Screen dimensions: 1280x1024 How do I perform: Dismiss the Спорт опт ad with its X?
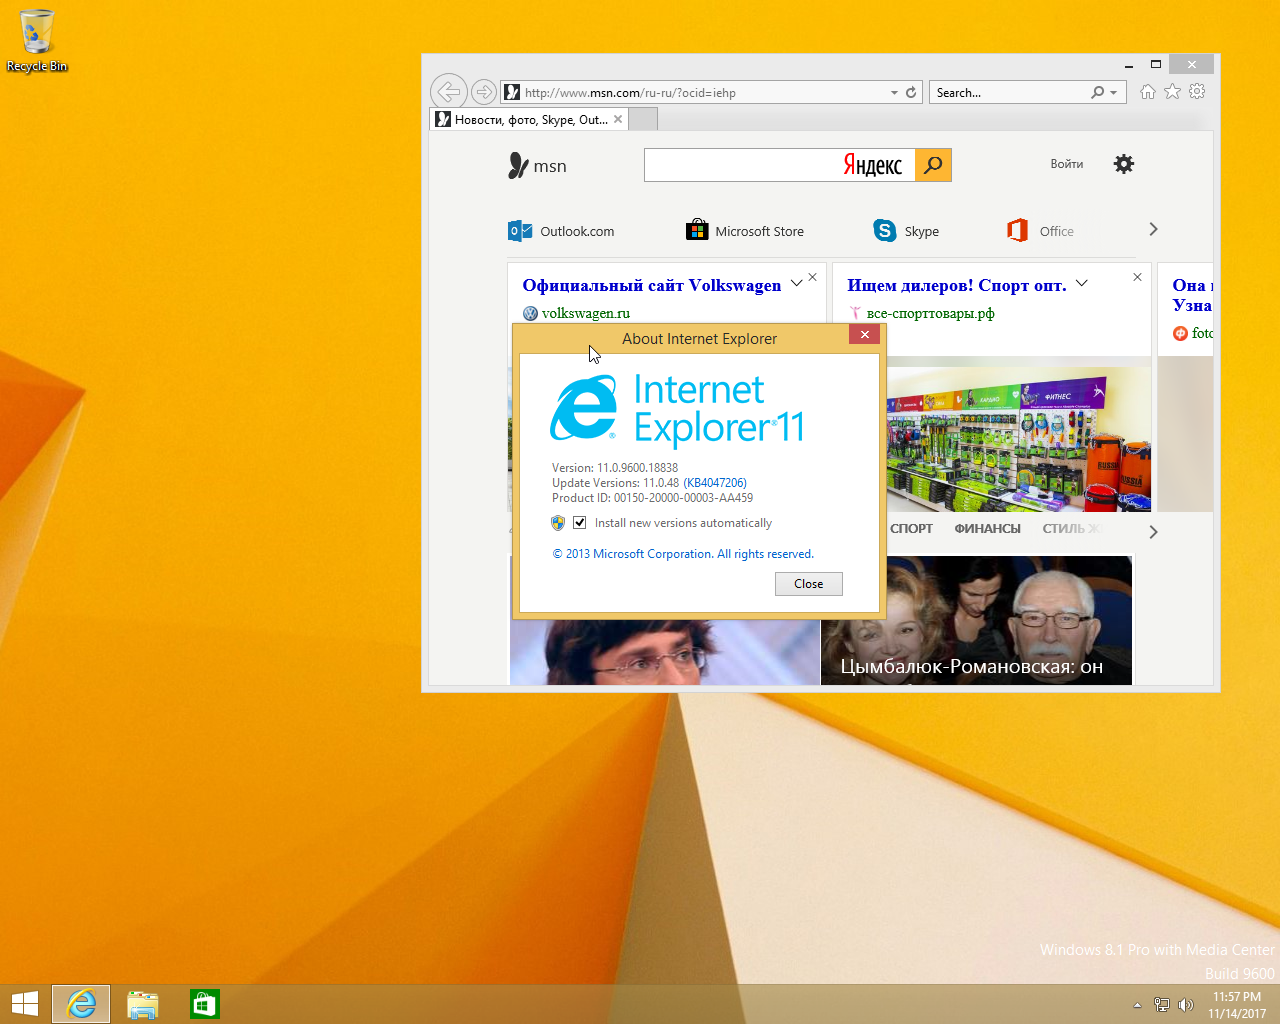point(1137,277)
